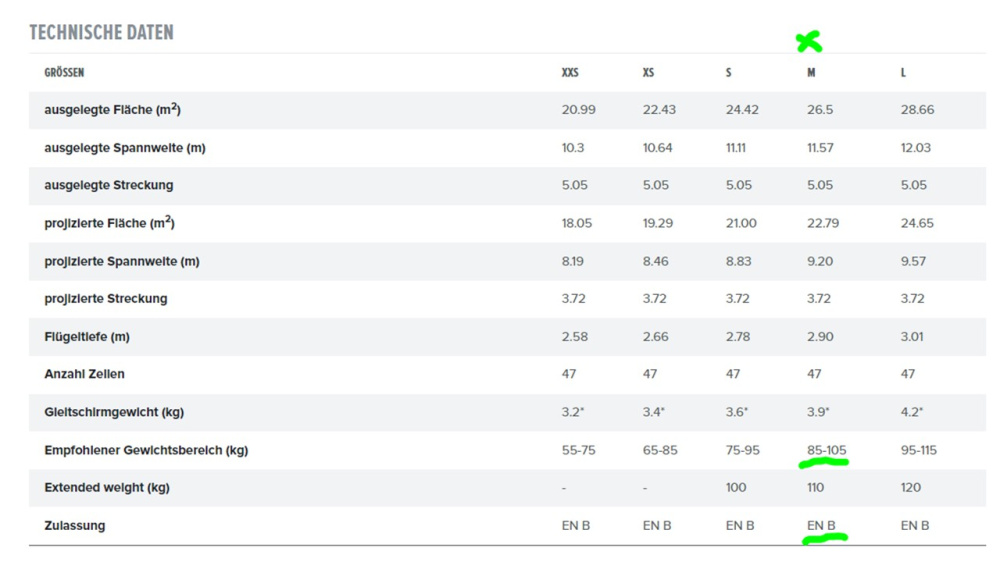Click the Anzahl Zellen row label
Screen dimensions: 1000x562
click(x=84, y=374)
